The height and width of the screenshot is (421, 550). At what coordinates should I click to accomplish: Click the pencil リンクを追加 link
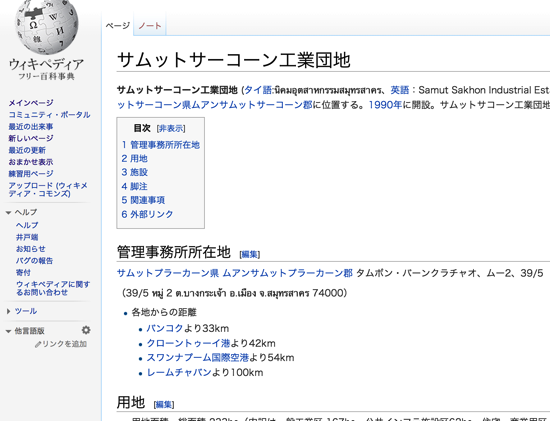(61, 344)
